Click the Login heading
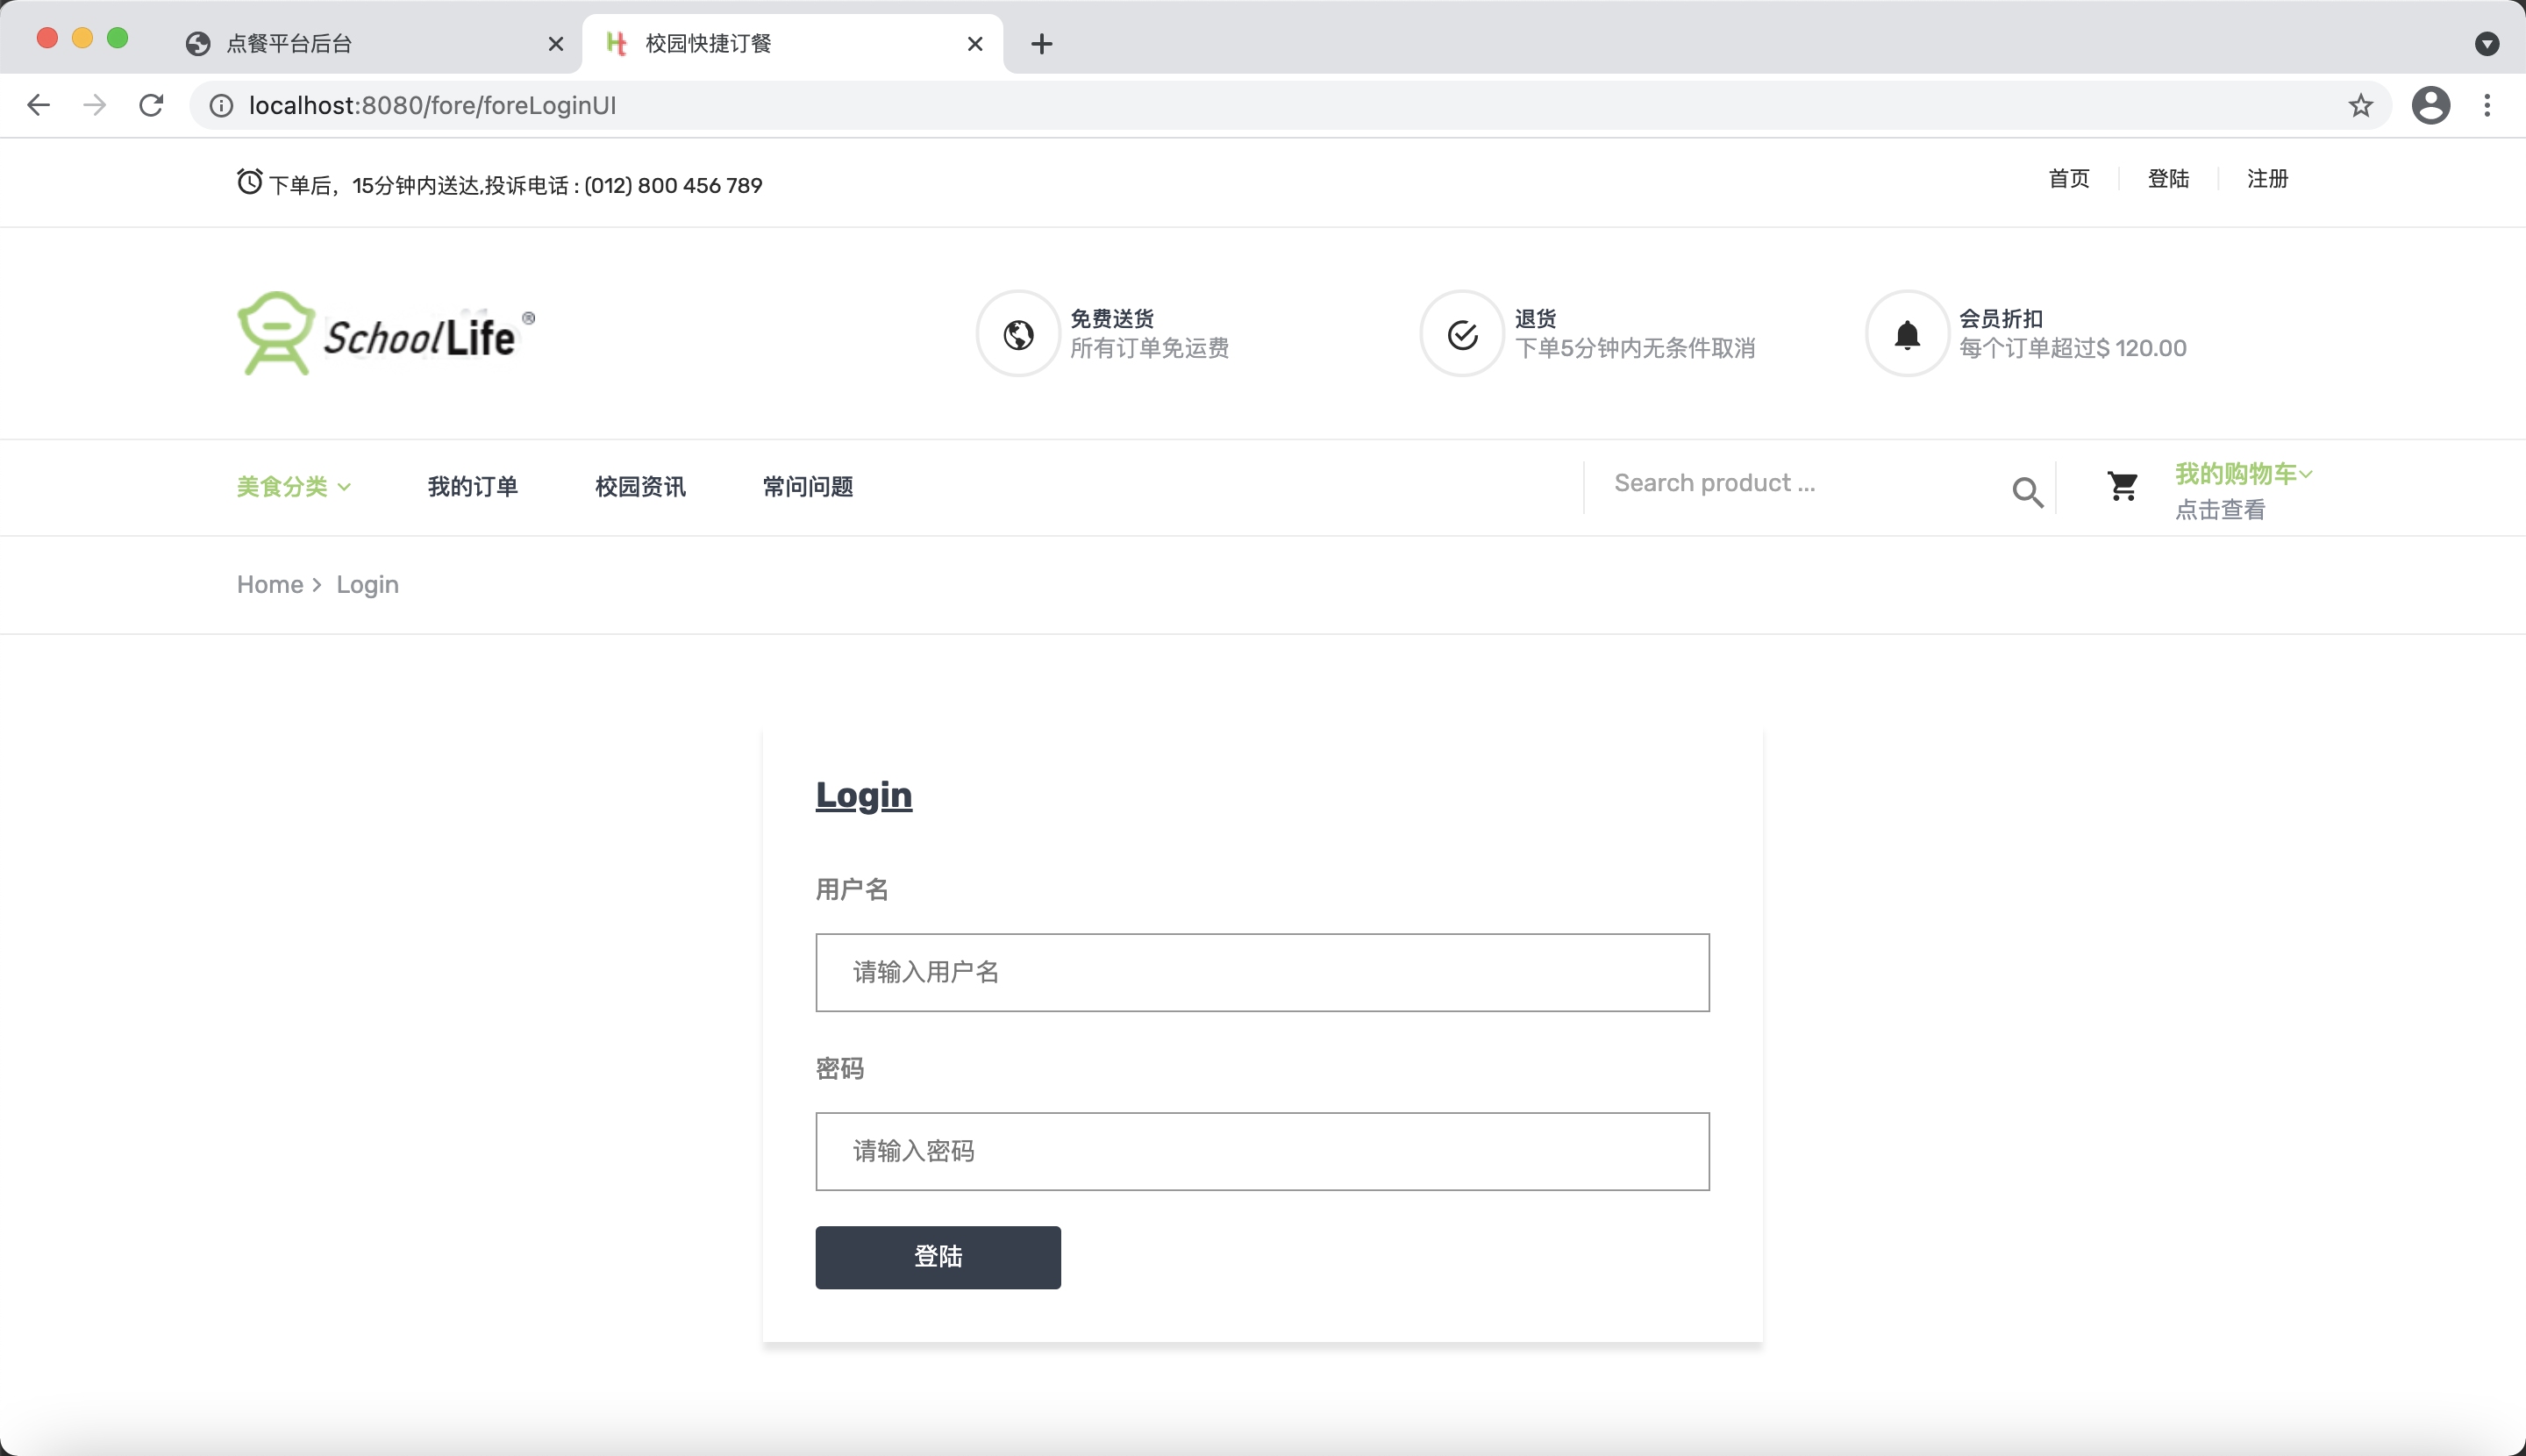This screenshot has height=1456, width=2526. pyautogui.click(x=863, y=795)
